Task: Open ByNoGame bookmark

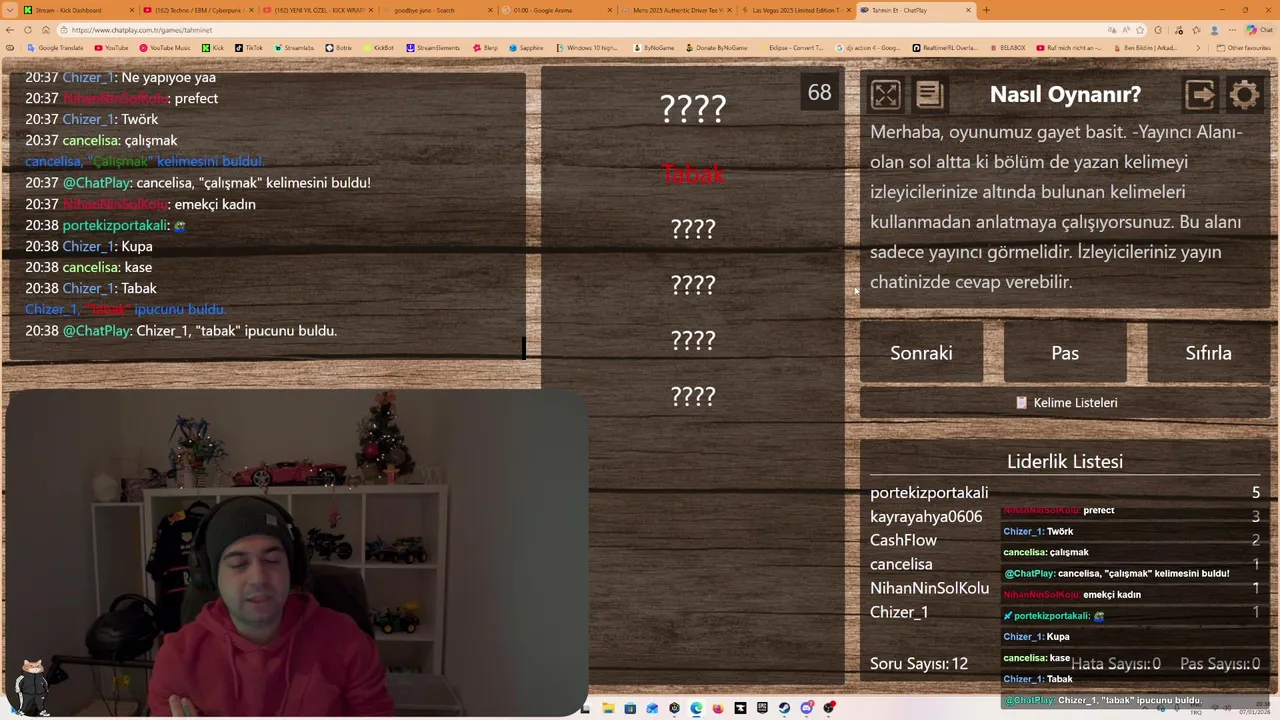Action: click(x=655, y=48)
